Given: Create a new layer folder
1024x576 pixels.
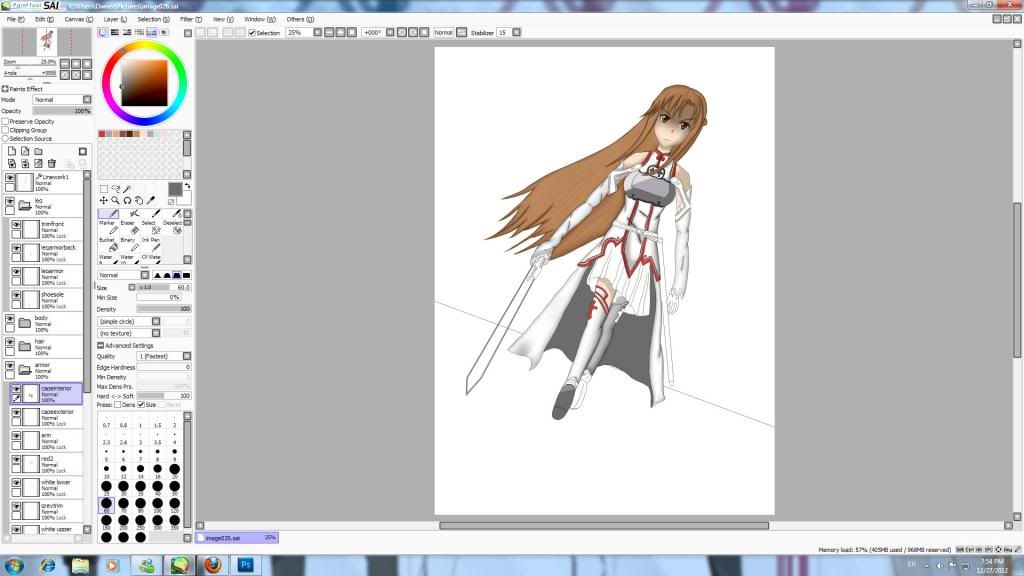Looking at the screenshot, I should click(x=39, y=151).
